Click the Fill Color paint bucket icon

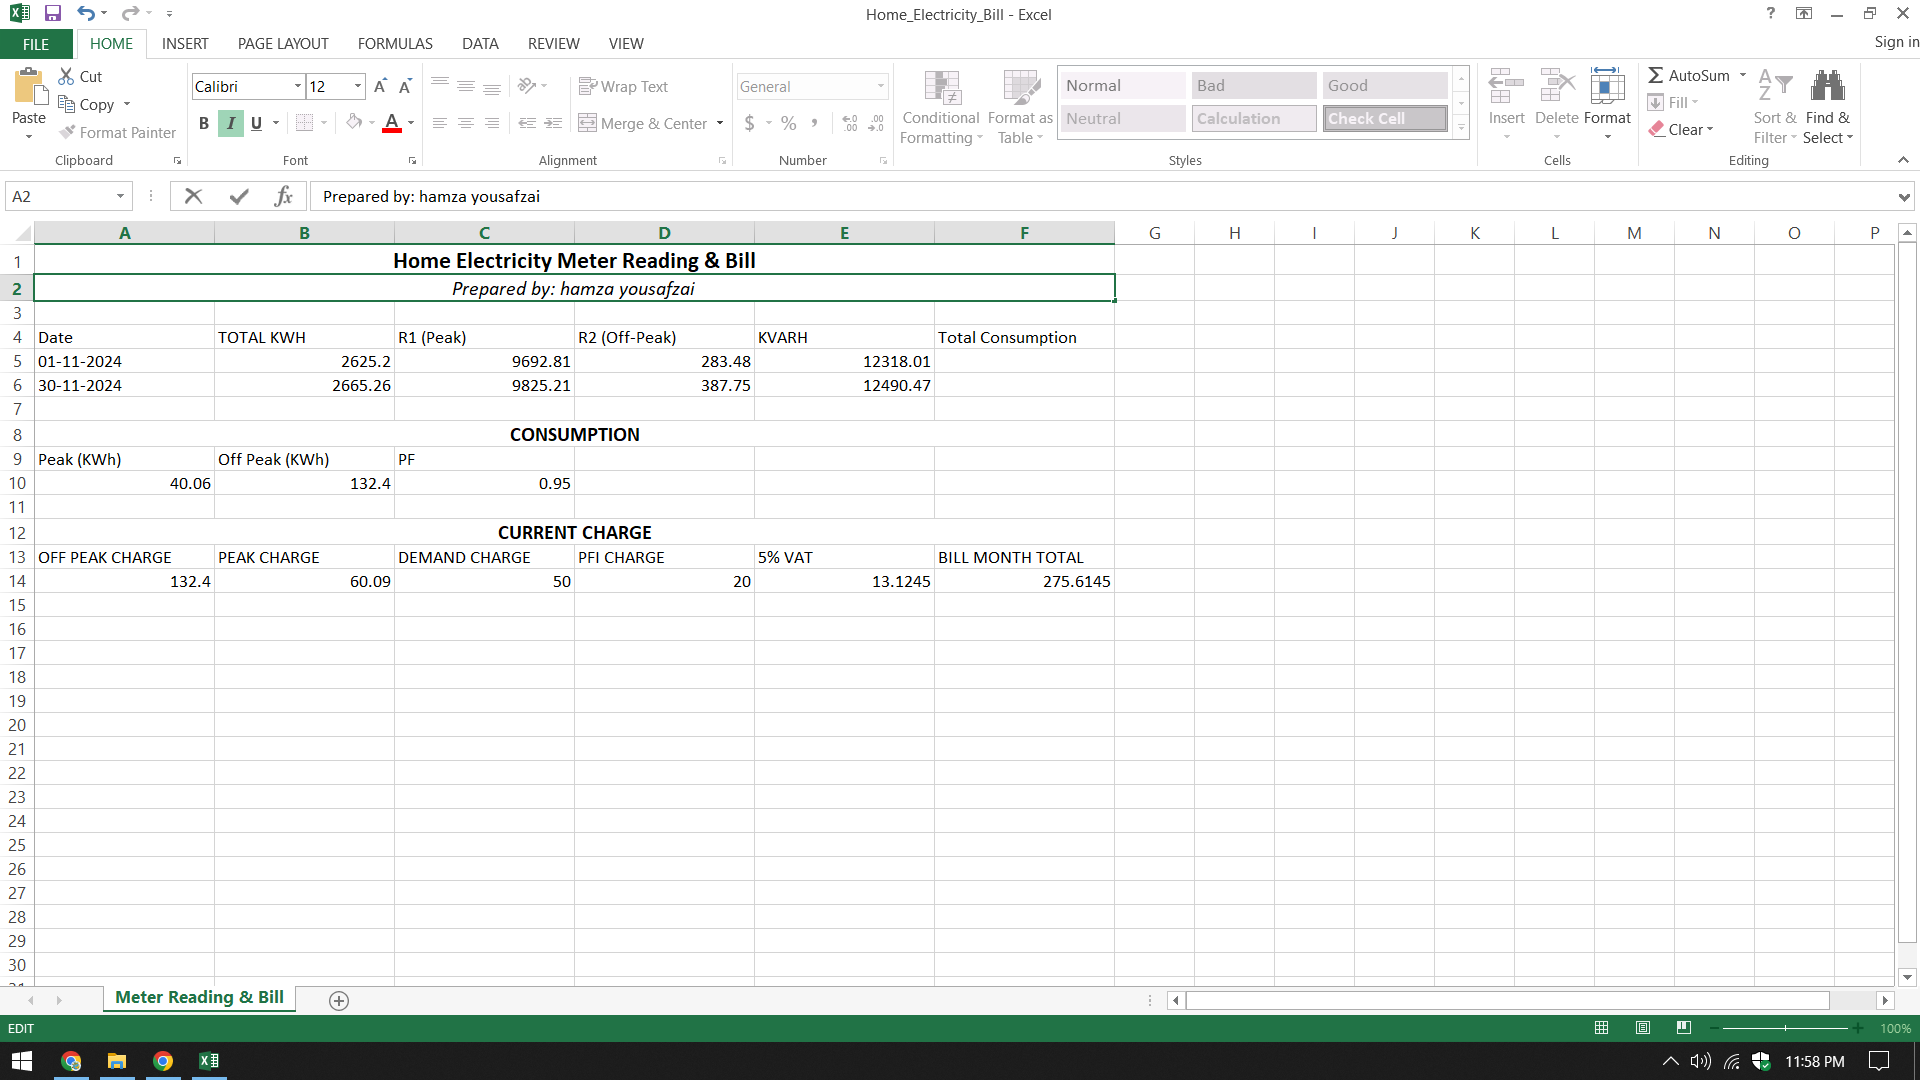point(354,123)
